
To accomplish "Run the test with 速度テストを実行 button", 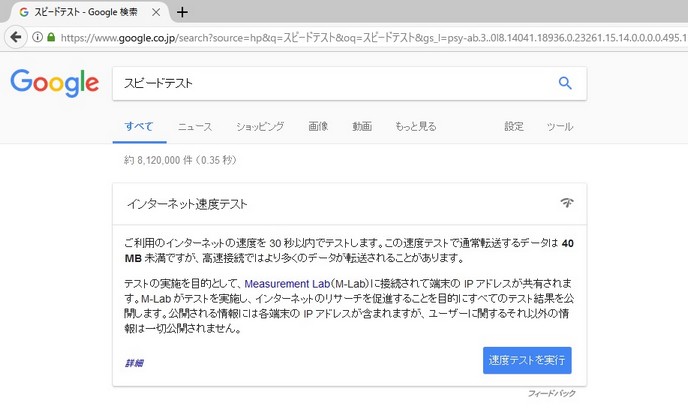I will (x=527, y=360).
